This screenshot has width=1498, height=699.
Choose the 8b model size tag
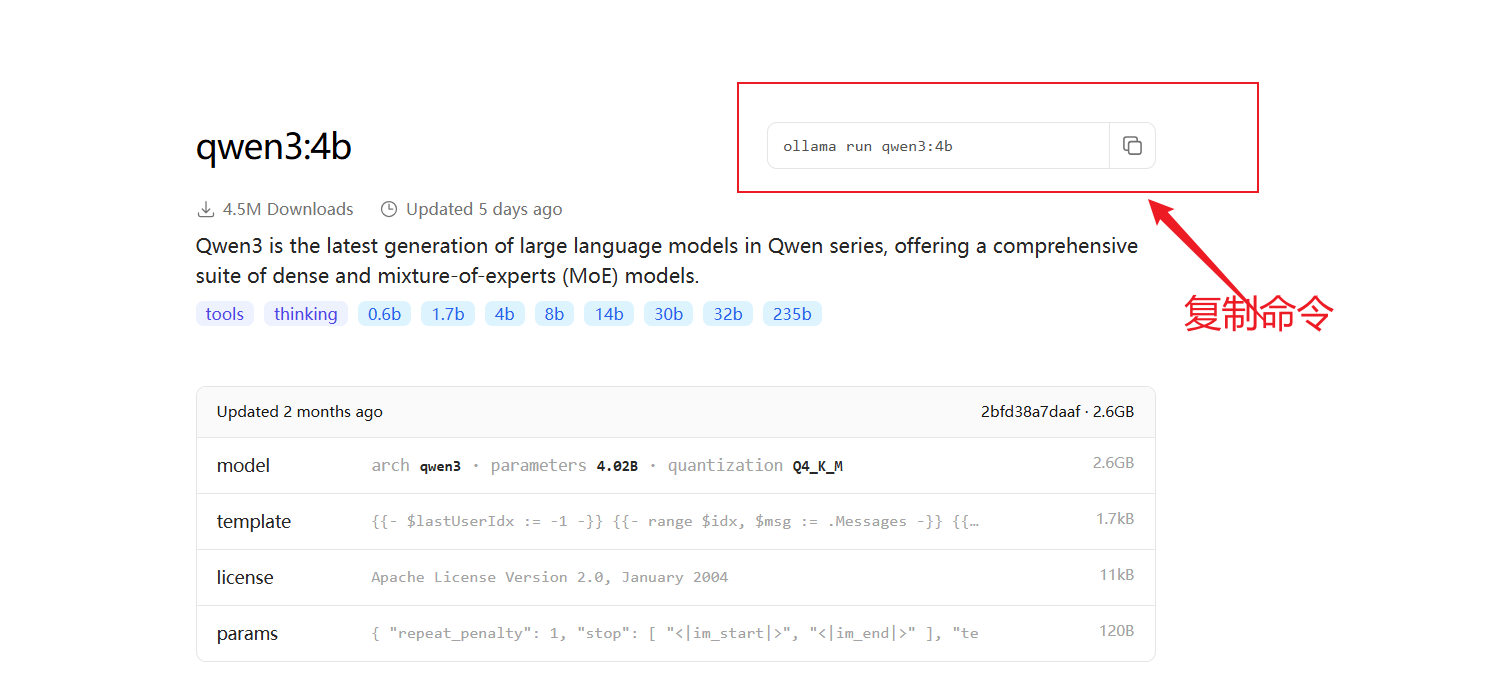coord(554,314)
